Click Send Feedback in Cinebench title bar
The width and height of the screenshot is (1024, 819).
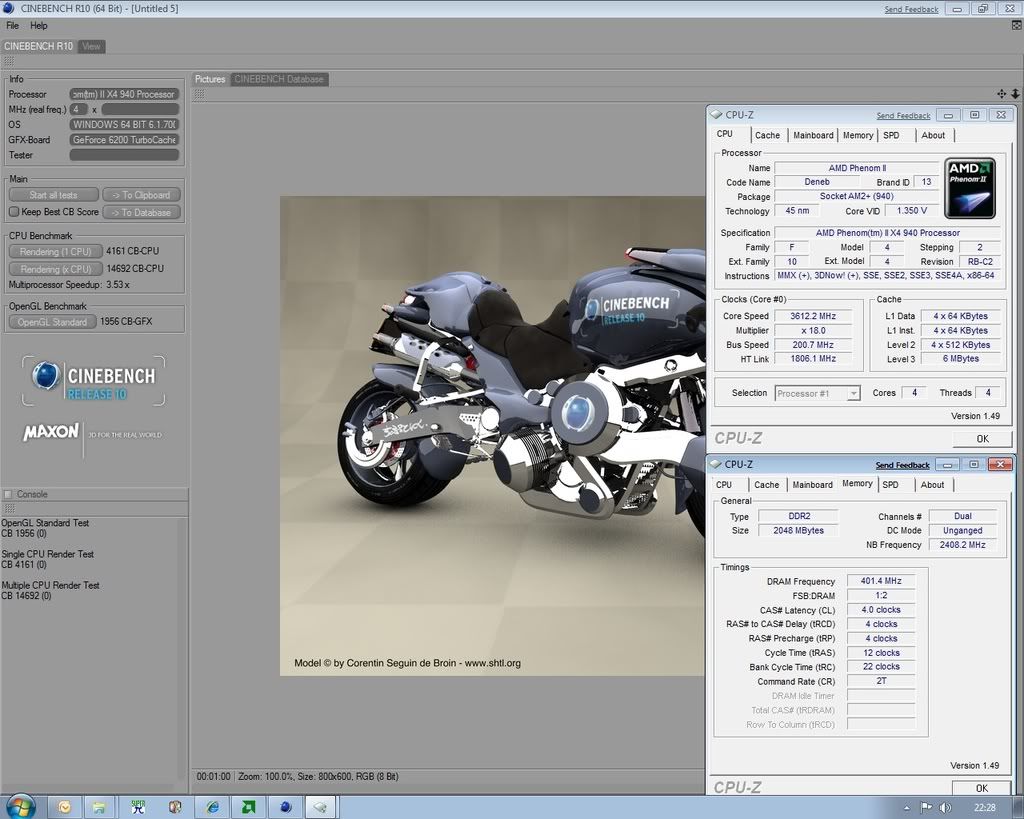click(x=911, y=9)
